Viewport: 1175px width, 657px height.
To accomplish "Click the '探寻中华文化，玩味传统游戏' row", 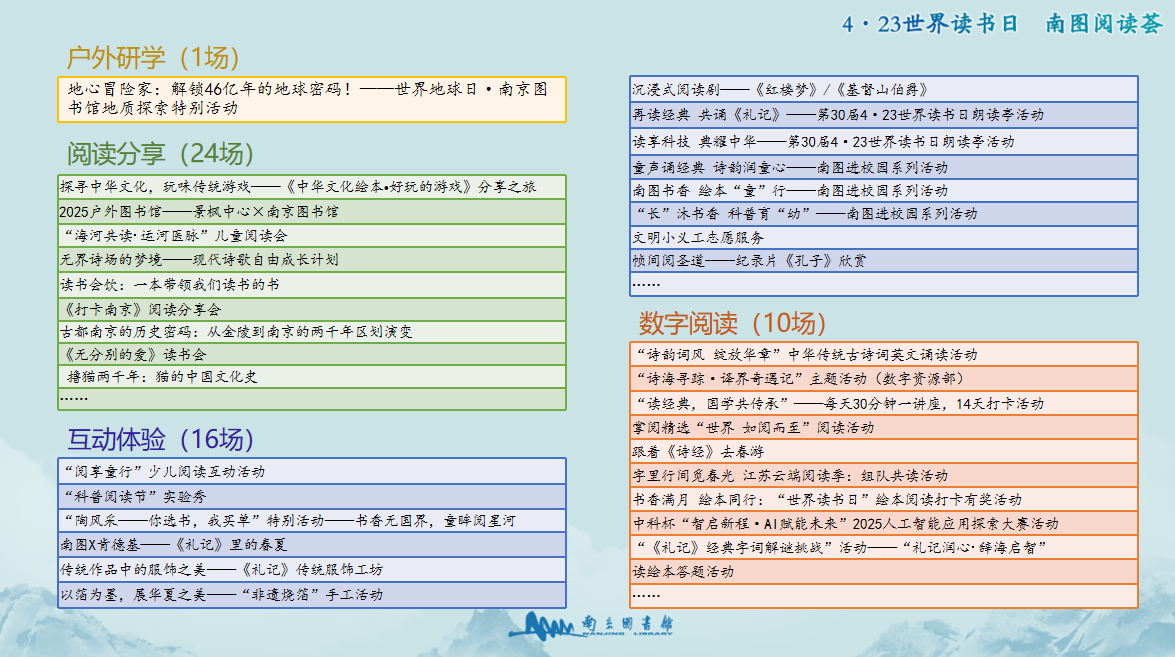I will tap(312, 187).
